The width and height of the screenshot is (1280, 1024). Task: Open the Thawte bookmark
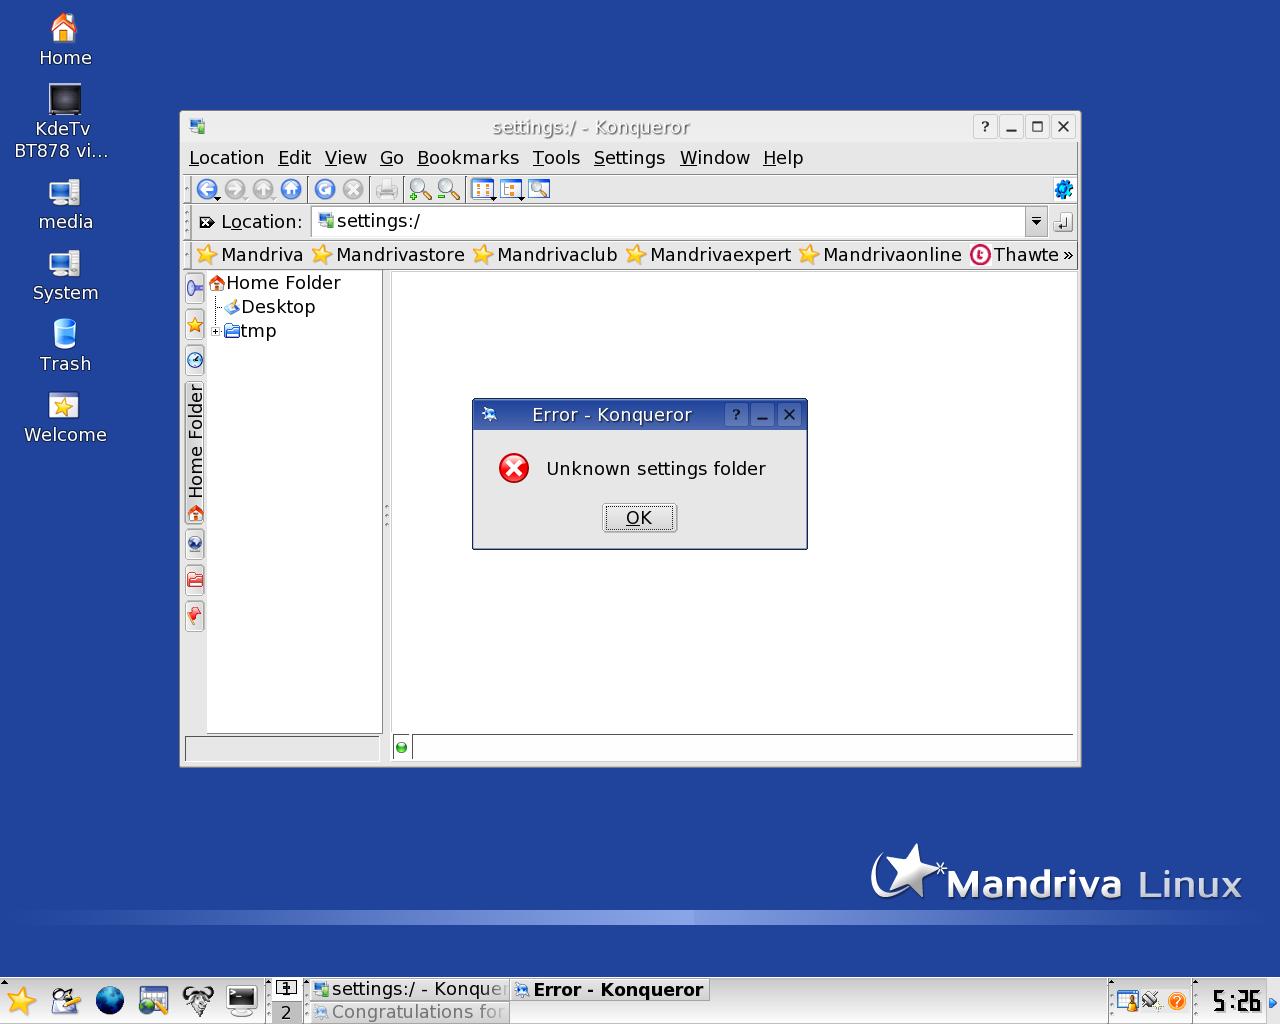[x=1014, y=255]
